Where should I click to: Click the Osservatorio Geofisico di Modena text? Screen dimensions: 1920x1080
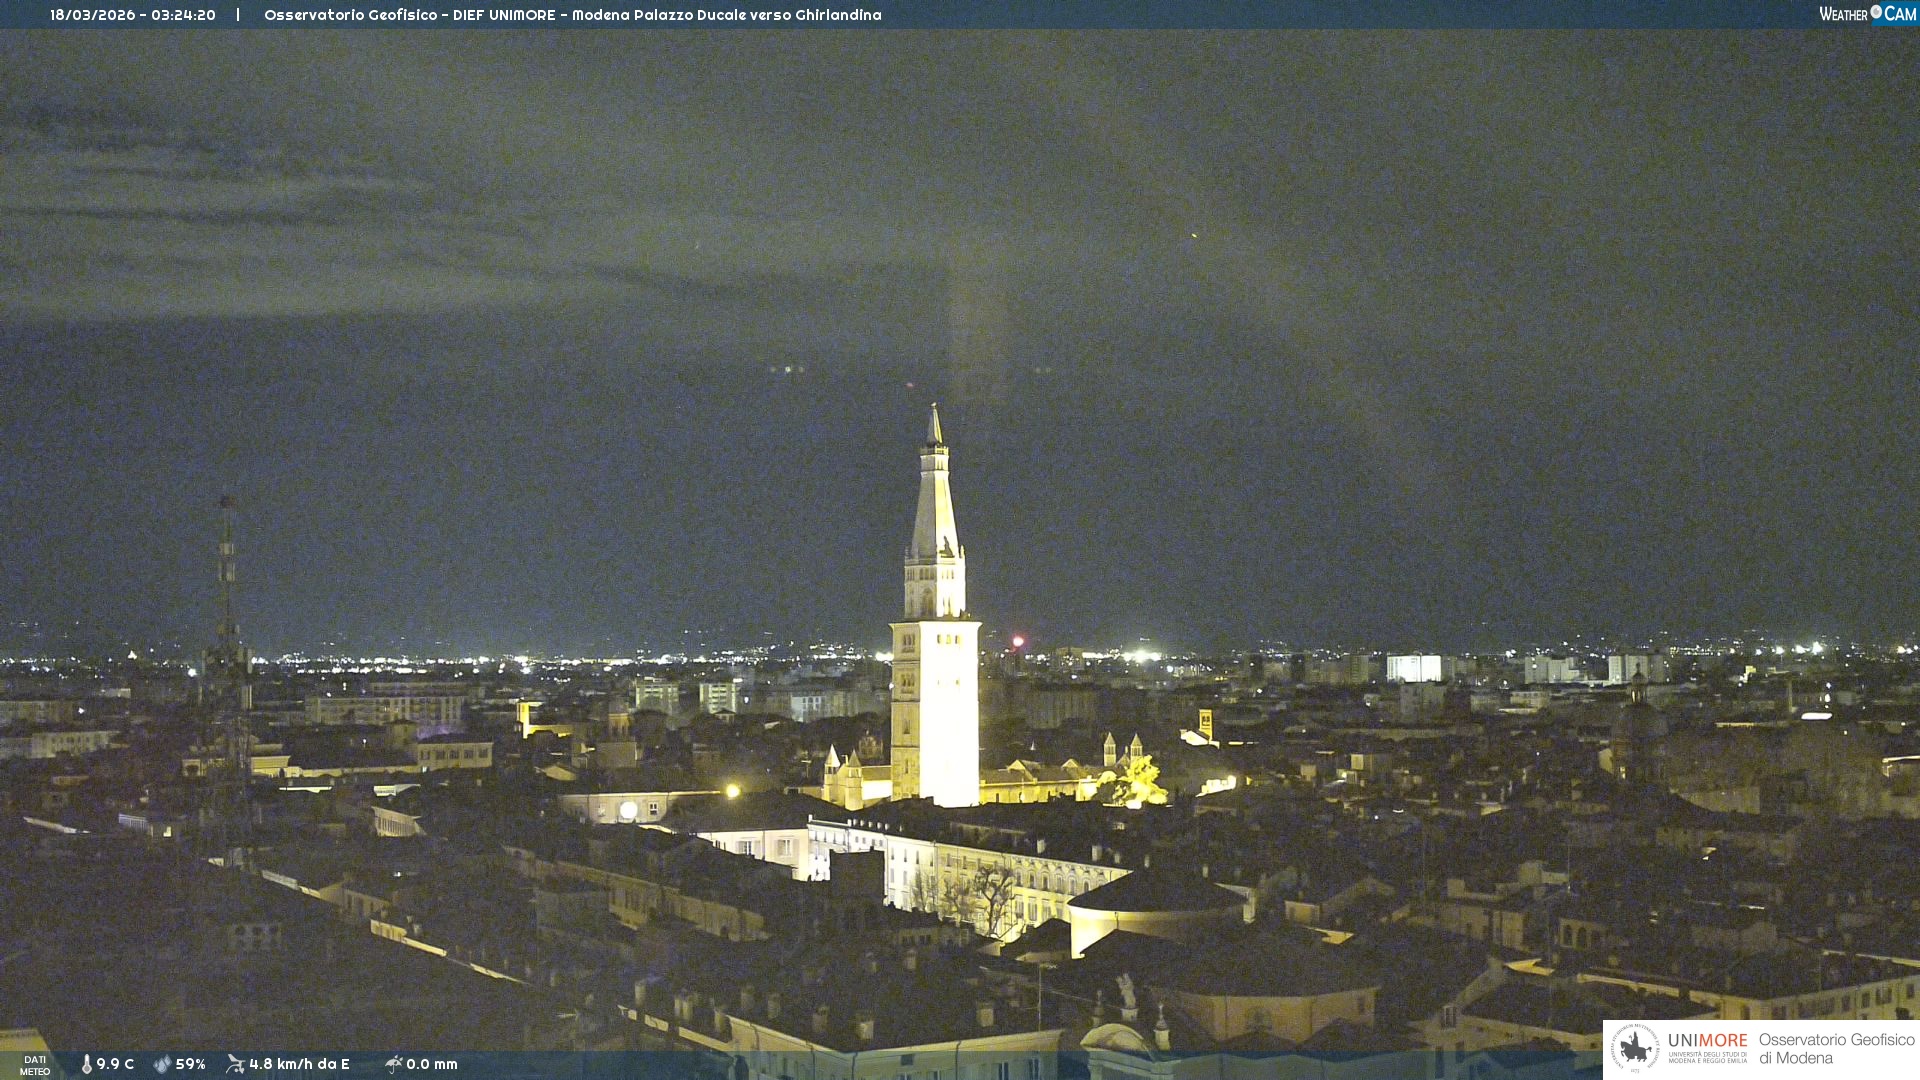click(x=1836, y=1049)
